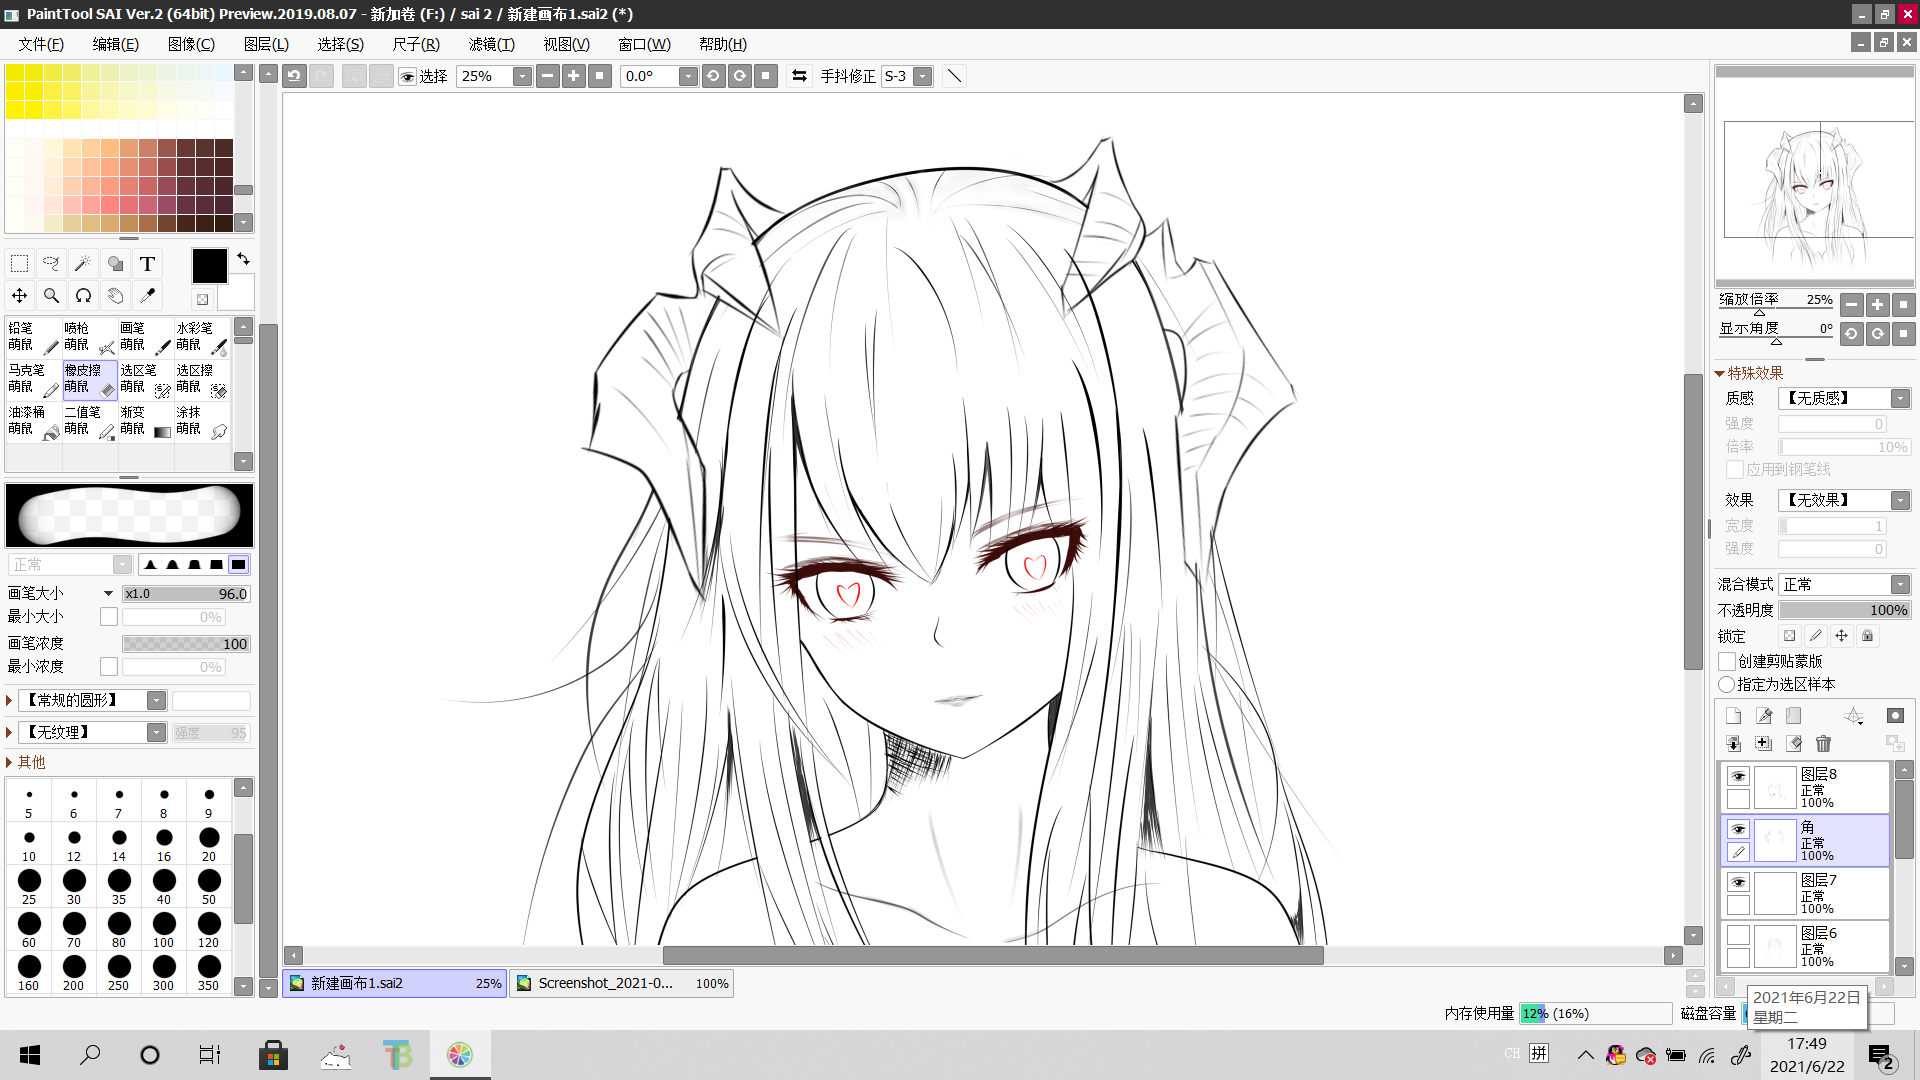Enable the 创建剪贴蒙版 checkbox
The image size is (1920, 1080).
point(1727,662)
